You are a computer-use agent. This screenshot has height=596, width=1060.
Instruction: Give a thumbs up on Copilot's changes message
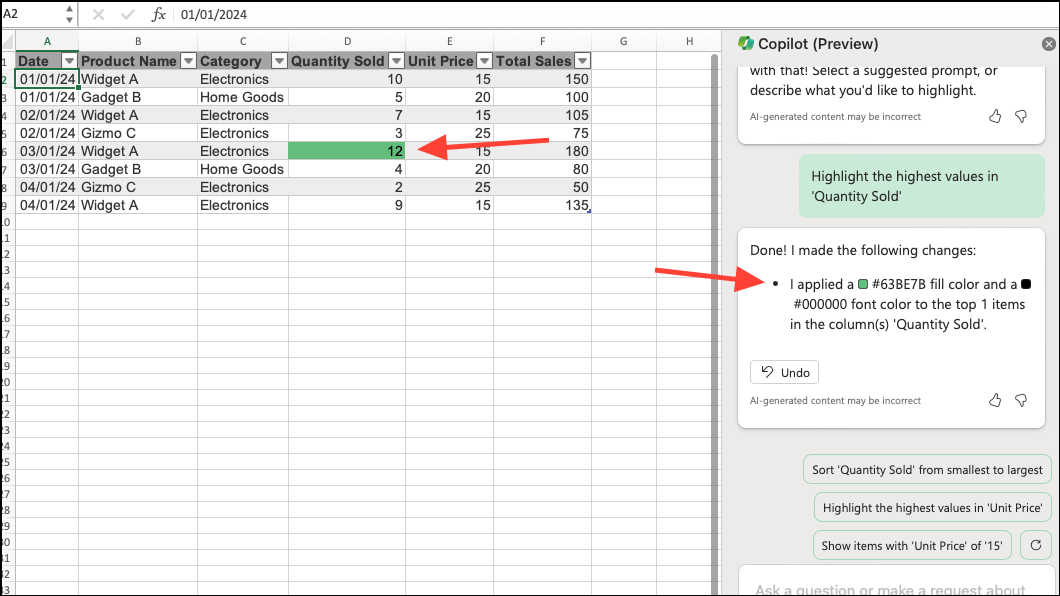point(994,400)
